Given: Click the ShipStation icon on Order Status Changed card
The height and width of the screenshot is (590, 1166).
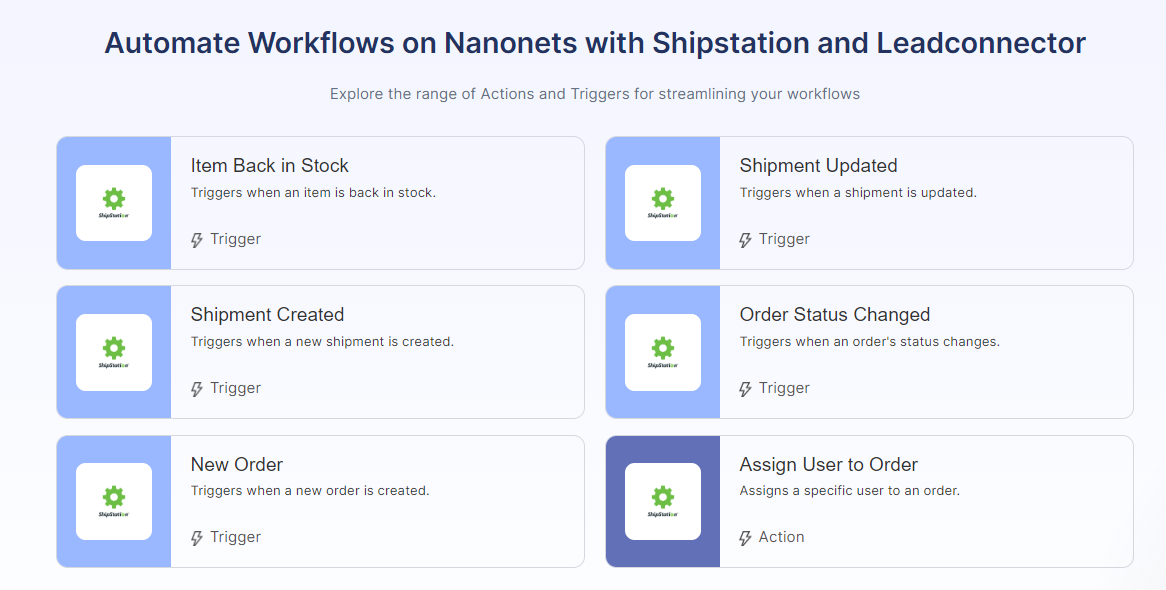Looking at the screenshot, I should pyautogui.click(x=662, y=352).
